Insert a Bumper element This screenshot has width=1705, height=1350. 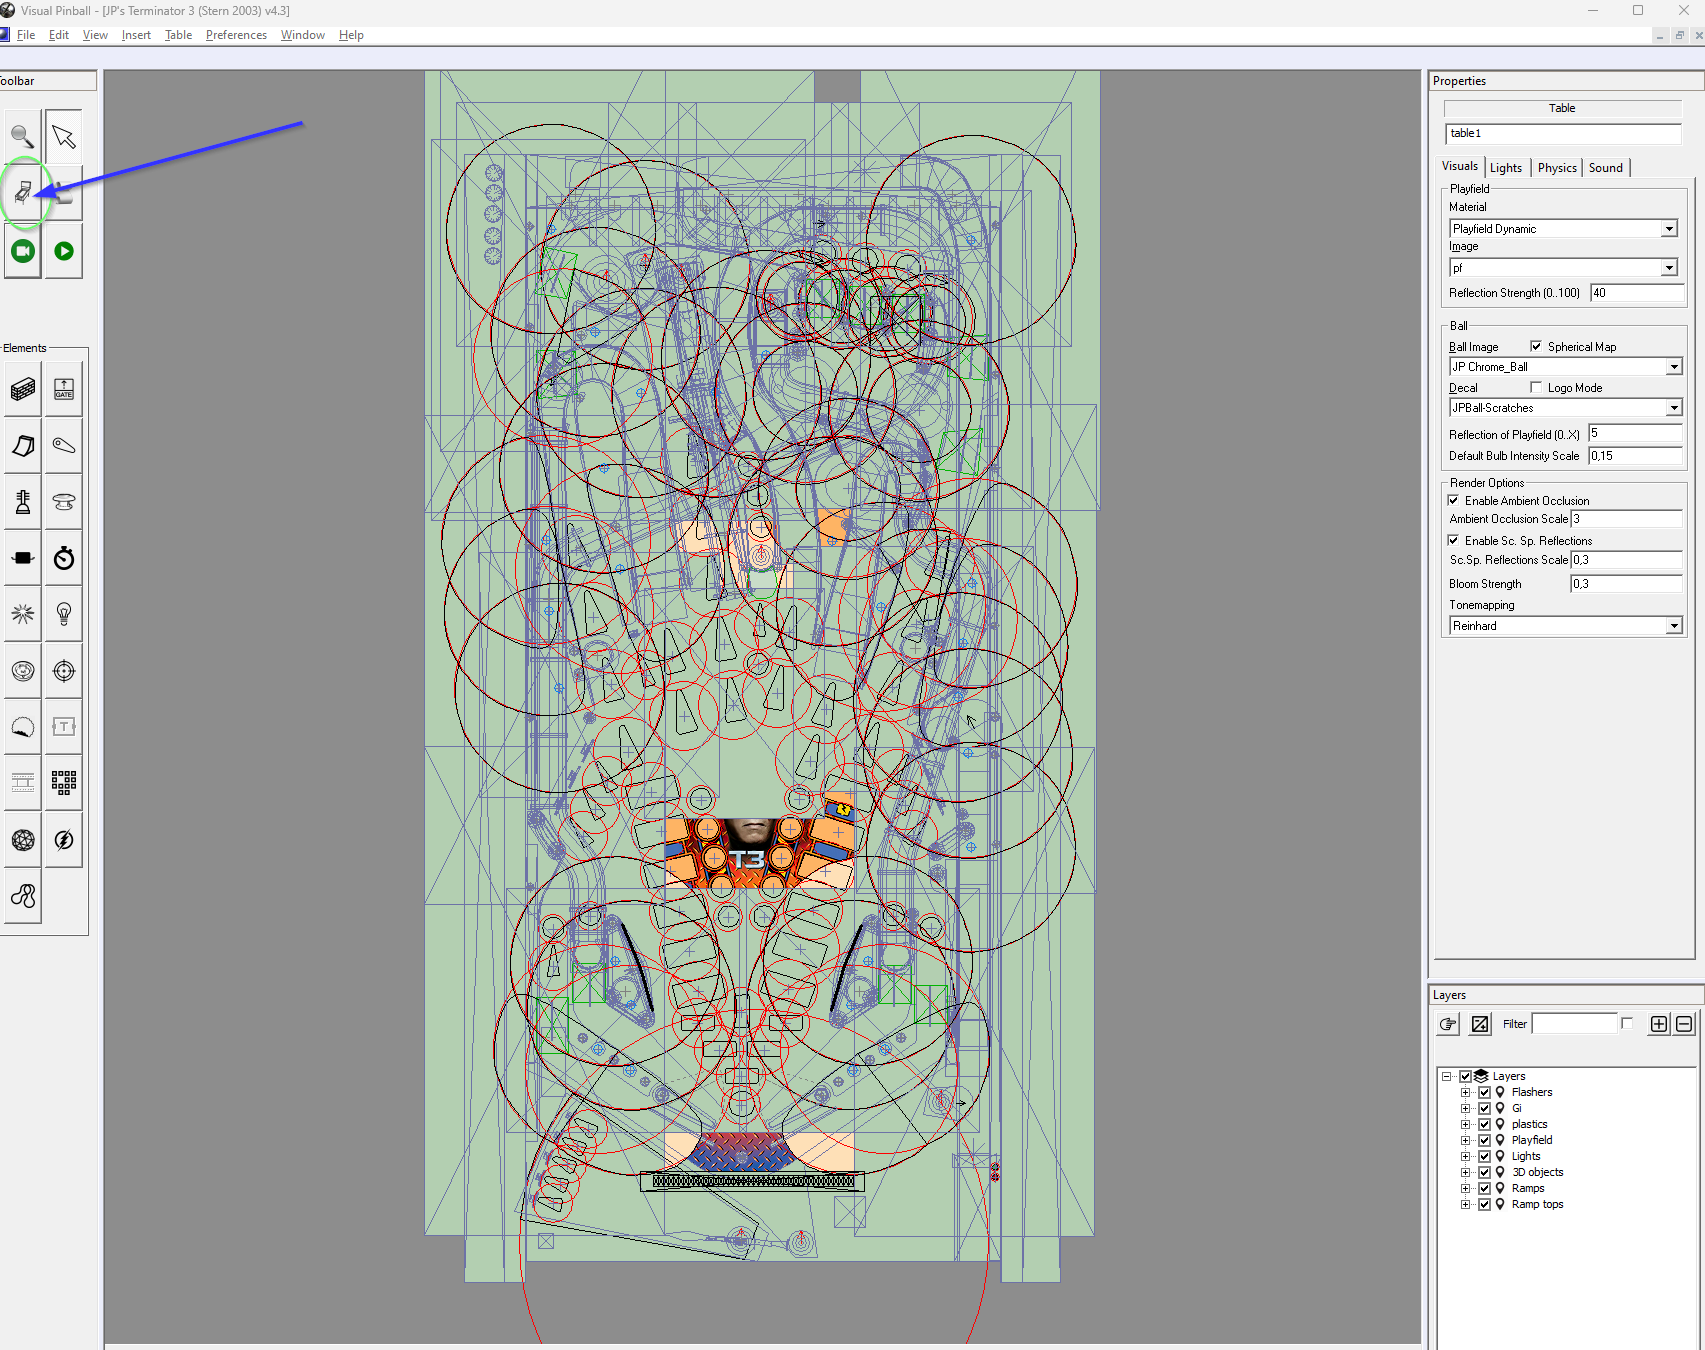(64, 502)
